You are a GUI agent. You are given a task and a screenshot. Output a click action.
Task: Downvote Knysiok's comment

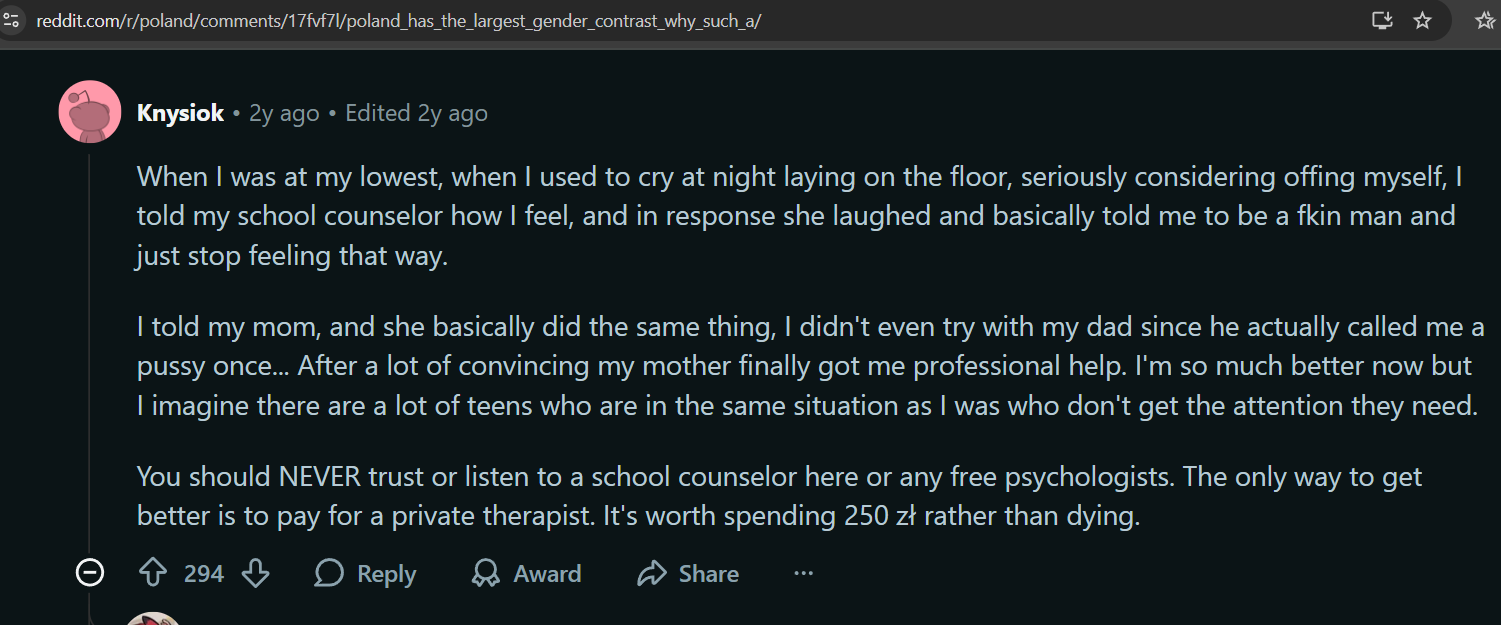tap(256, 573)
